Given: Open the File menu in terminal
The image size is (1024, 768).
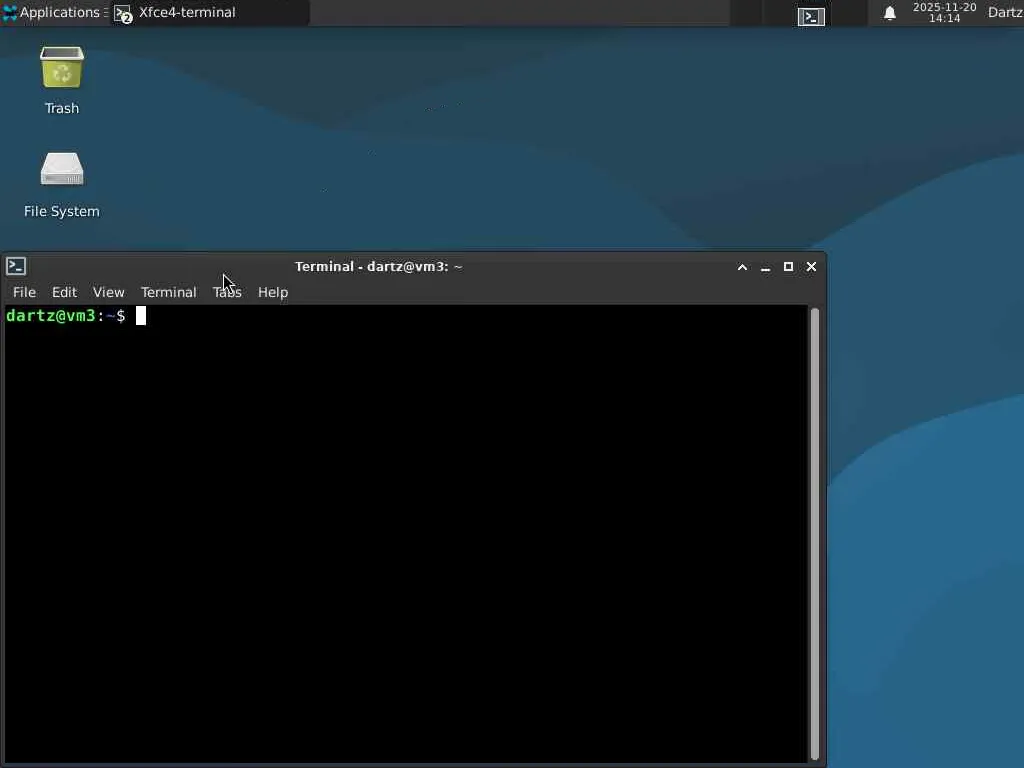Looking at the screenshot, I should [x=24, y=292].
